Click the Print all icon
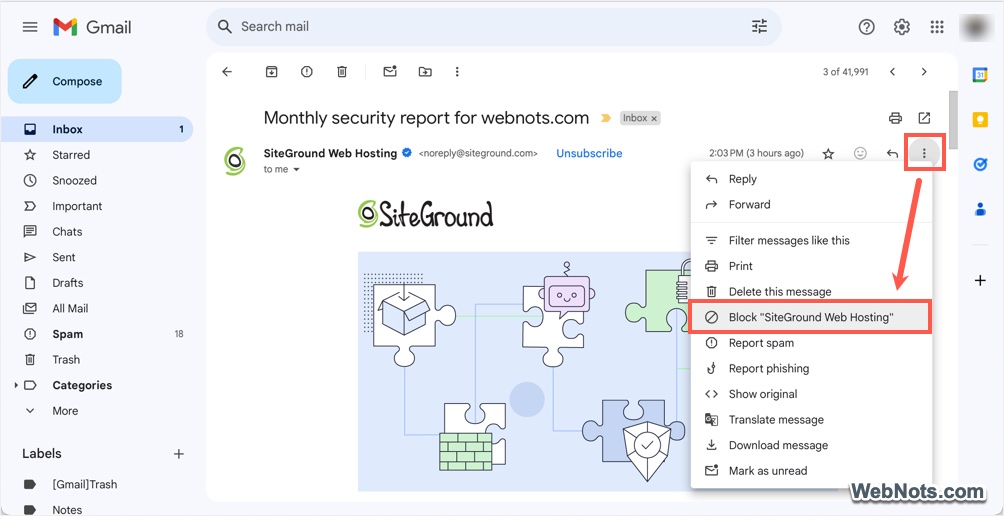The height and width of the screenshot is (516, 1004). pyautogui.click(x=895, y=118)
